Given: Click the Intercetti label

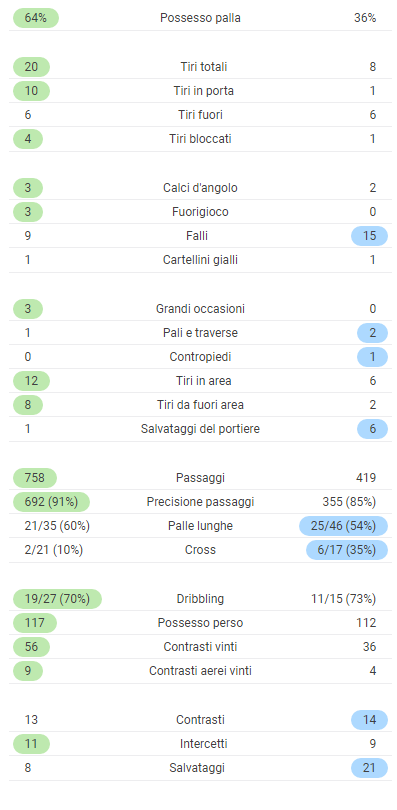Looking at the screenshot, I should coord(203,744).
